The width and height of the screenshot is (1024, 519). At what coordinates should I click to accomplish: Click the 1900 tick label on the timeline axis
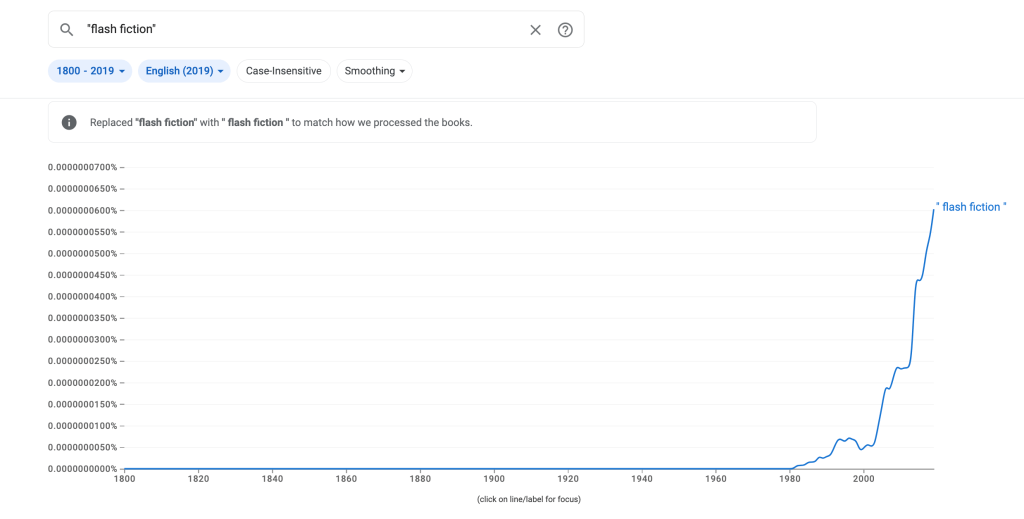click(x=494, y=480)
